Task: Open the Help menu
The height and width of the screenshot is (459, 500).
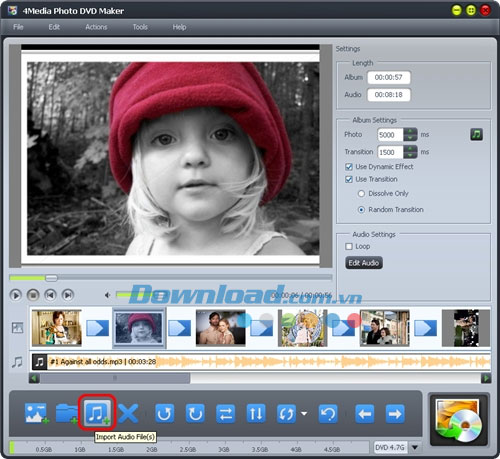Action: point(179,27)
